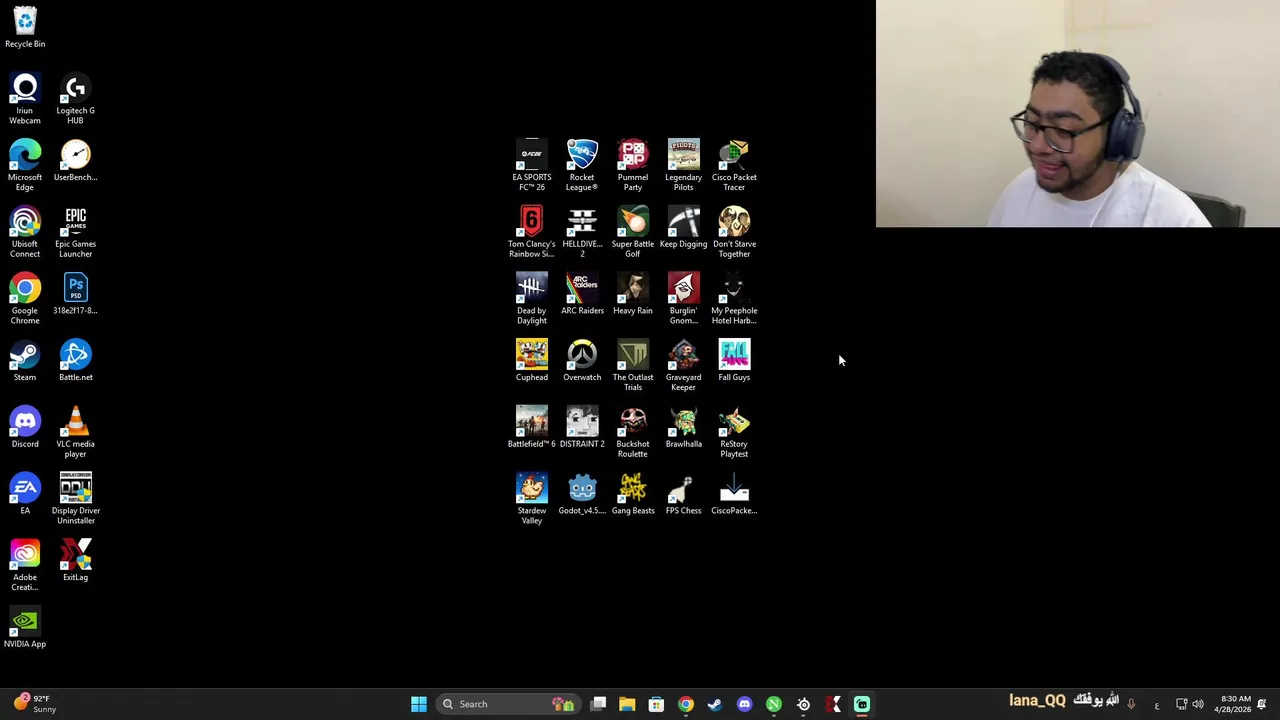
Task: Select the HELLDIVERS 2 desktop icon
Action: click(x=582, y=232)
